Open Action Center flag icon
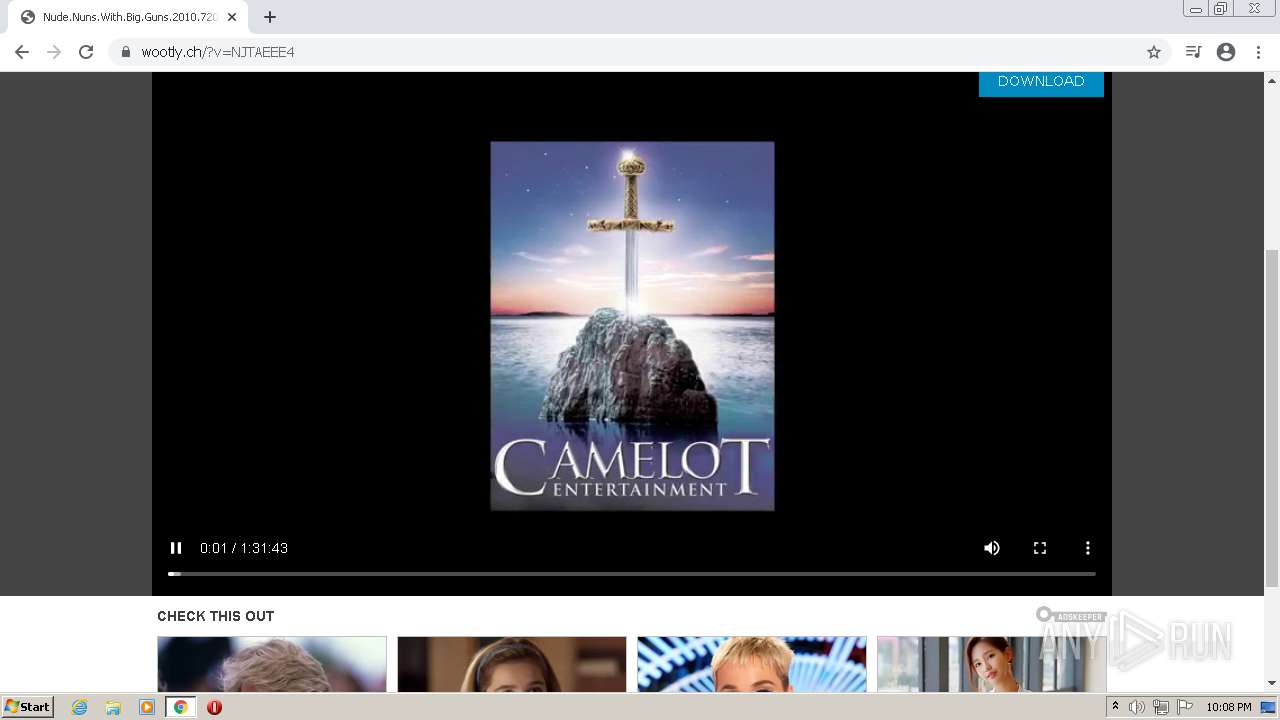This screenshot has height=720, width=1280. click(1185, 707)
